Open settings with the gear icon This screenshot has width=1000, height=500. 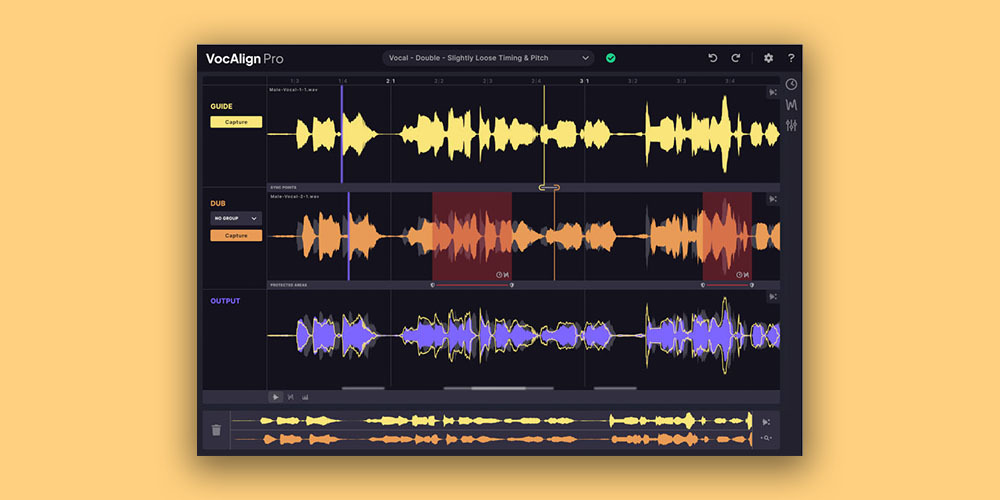(768, 58)
